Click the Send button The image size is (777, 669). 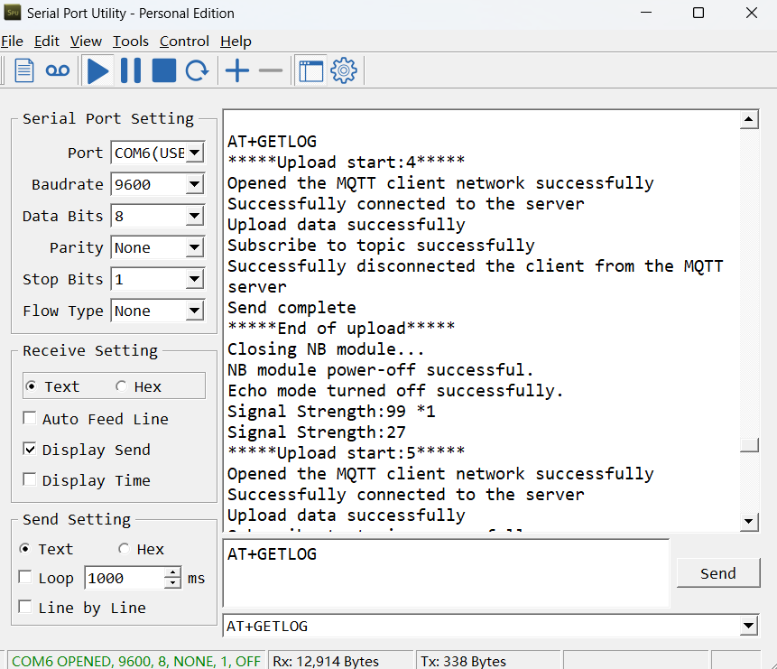718,573
